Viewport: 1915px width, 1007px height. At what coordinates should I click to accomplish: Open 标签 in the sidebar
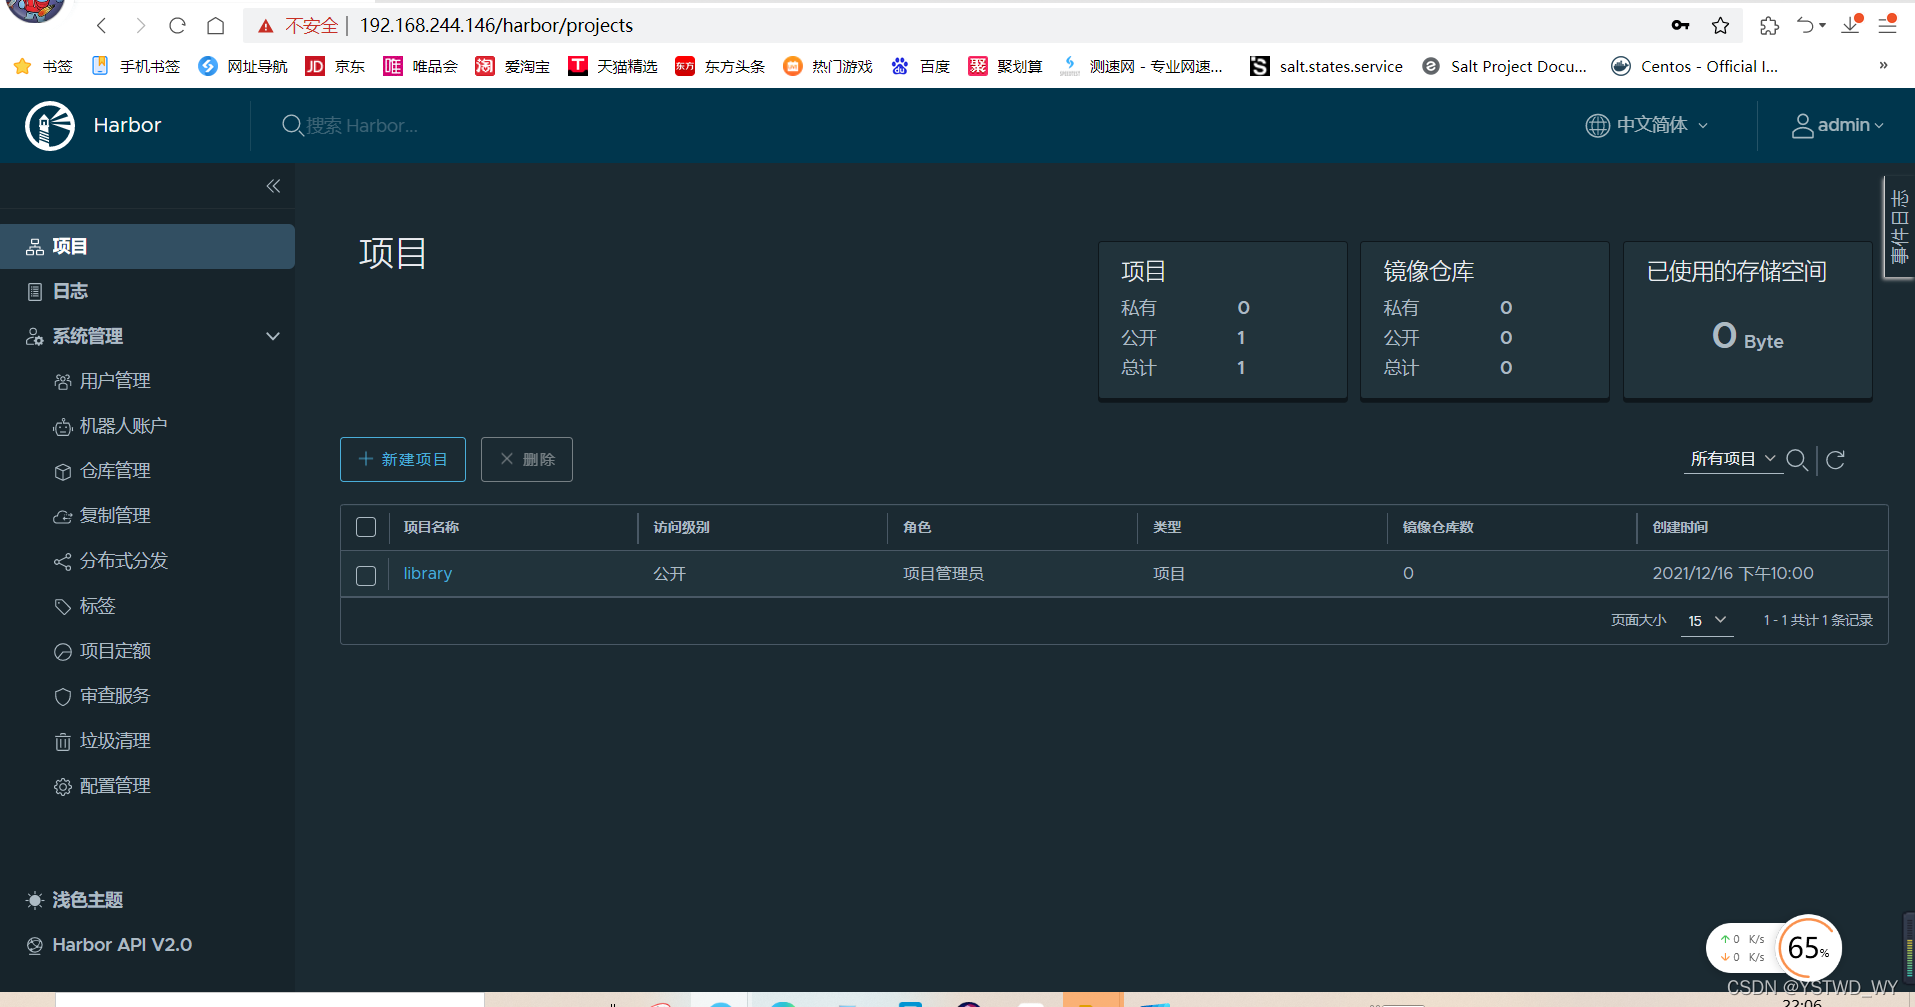pos(97,607)
